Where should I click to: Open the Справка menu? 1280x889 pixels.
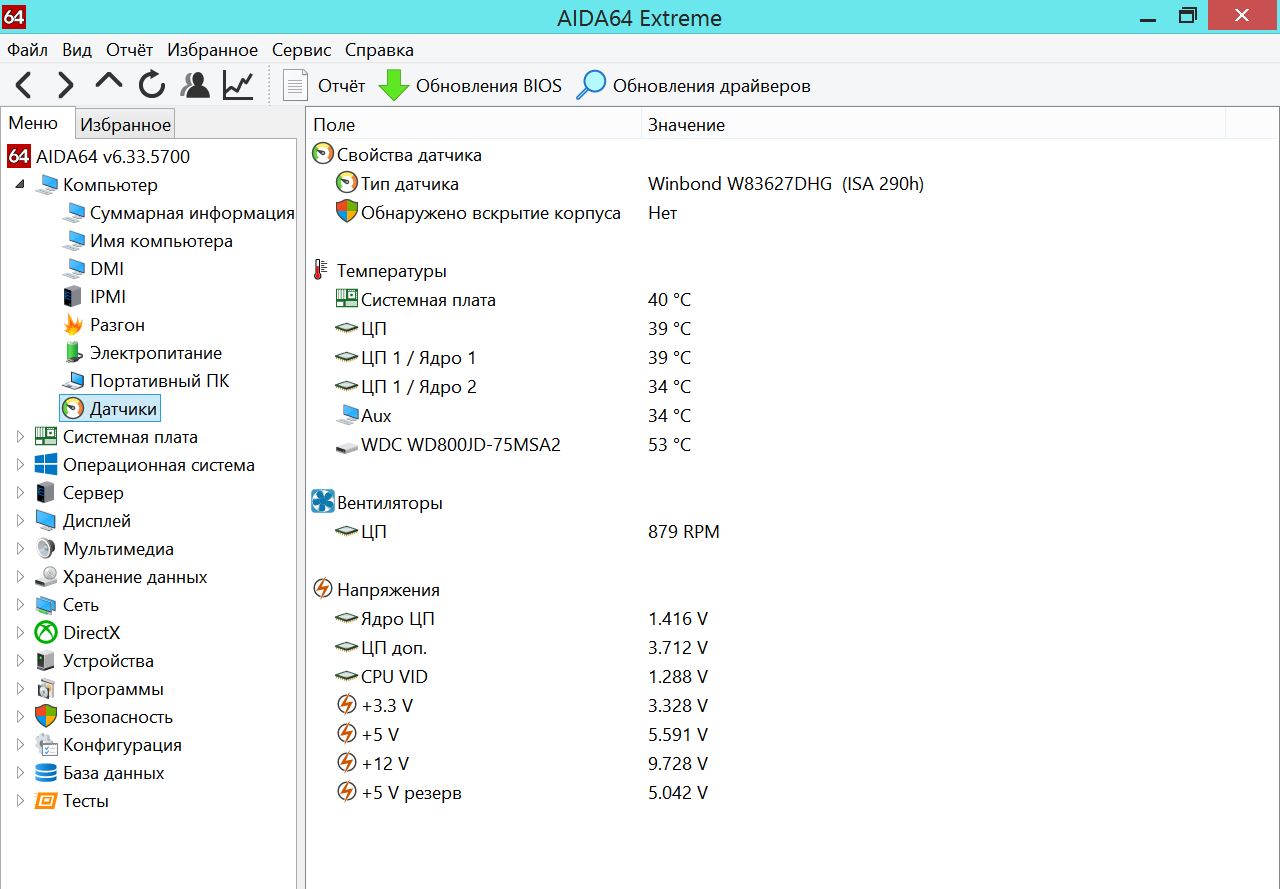point(379,50)
